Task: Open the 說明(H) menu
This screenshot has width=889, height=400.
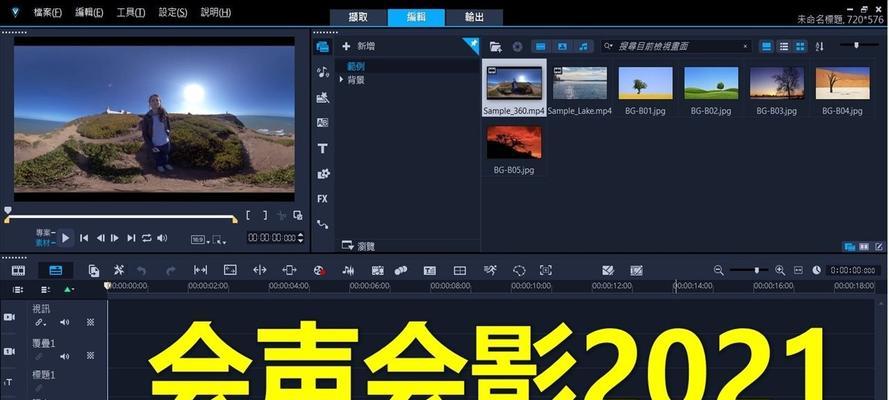Action: [x=215, y=12]
